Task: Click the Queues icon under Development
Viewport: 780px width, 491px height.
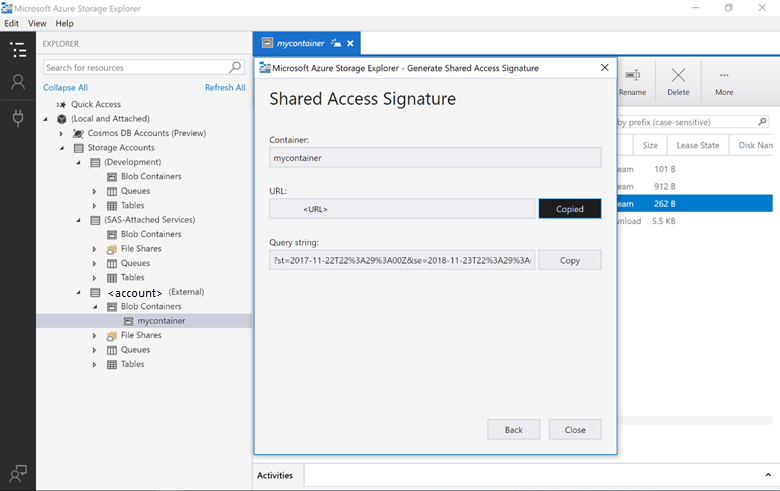Action: 112,191
